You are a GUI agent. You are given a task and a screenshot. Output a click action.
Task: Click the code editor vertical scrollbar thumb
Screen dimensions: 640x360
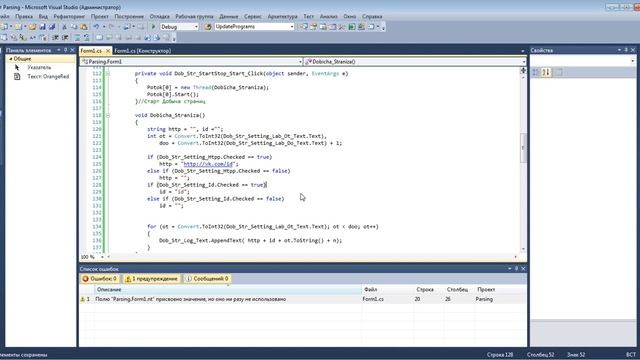(523, 148)
